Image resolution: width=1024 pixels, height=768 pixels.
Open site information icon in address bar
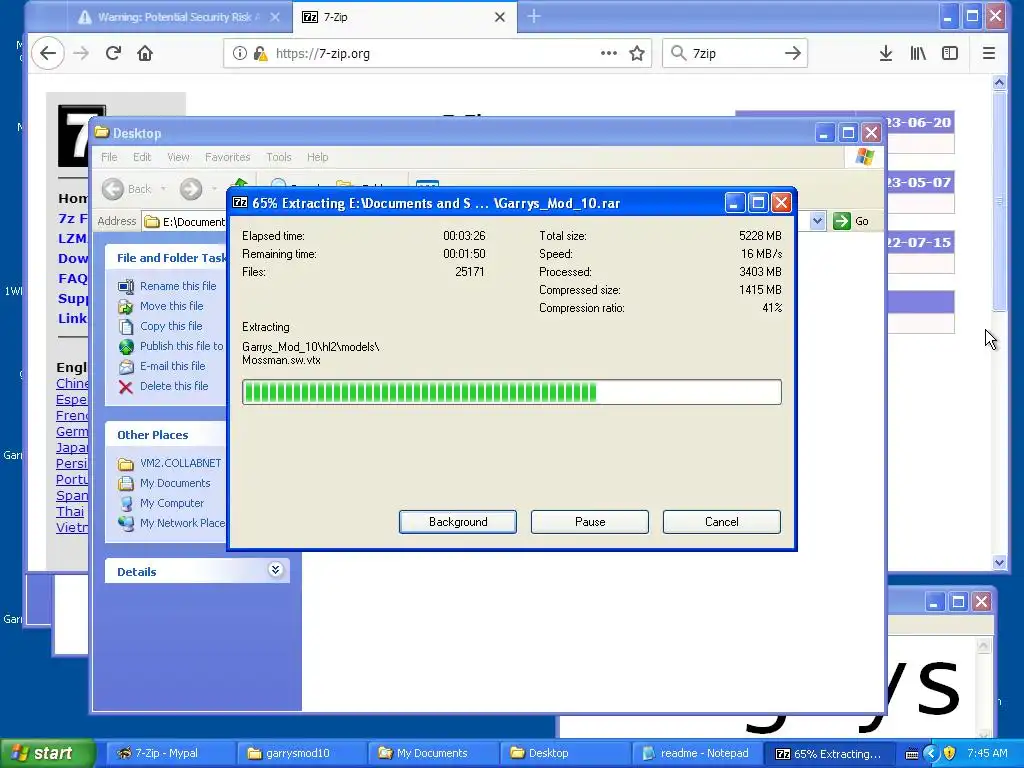(240, 53)
